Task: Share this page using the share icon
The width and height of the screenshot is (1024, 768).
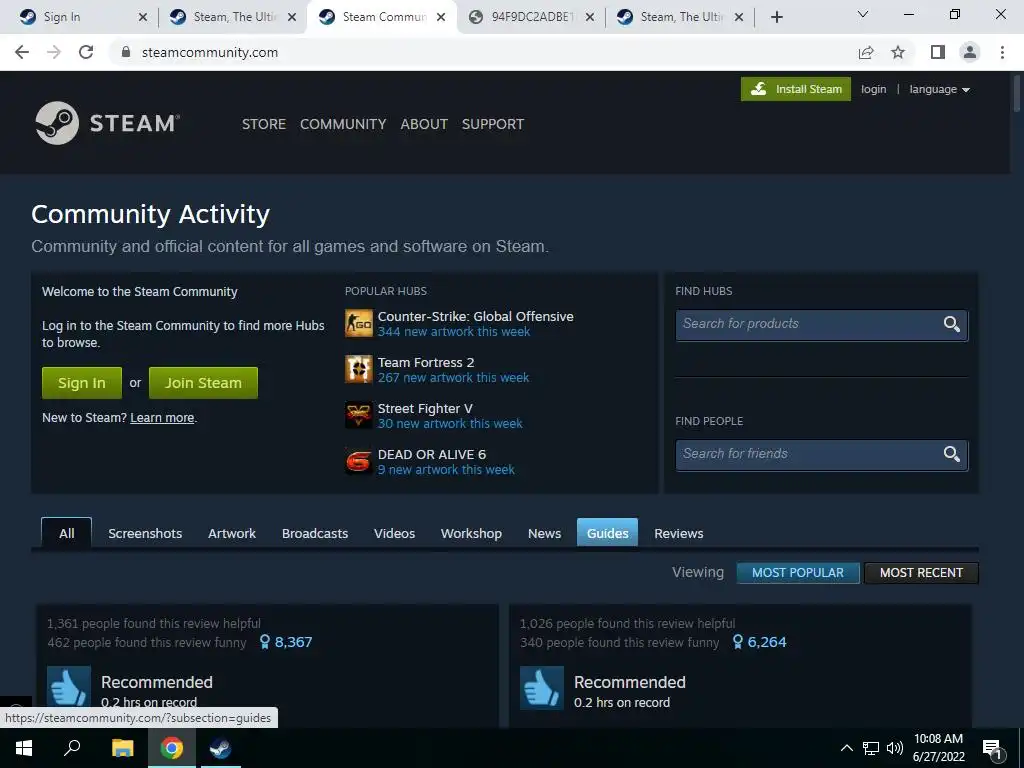Action: (866, 52)
